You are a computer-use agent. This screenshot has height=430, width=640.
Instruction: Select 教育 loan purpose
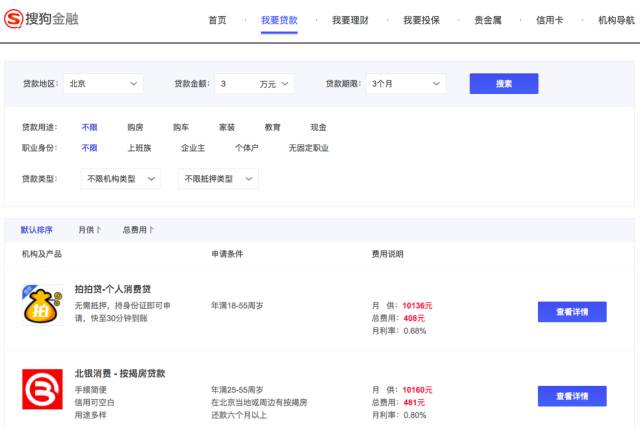point(273,127)
